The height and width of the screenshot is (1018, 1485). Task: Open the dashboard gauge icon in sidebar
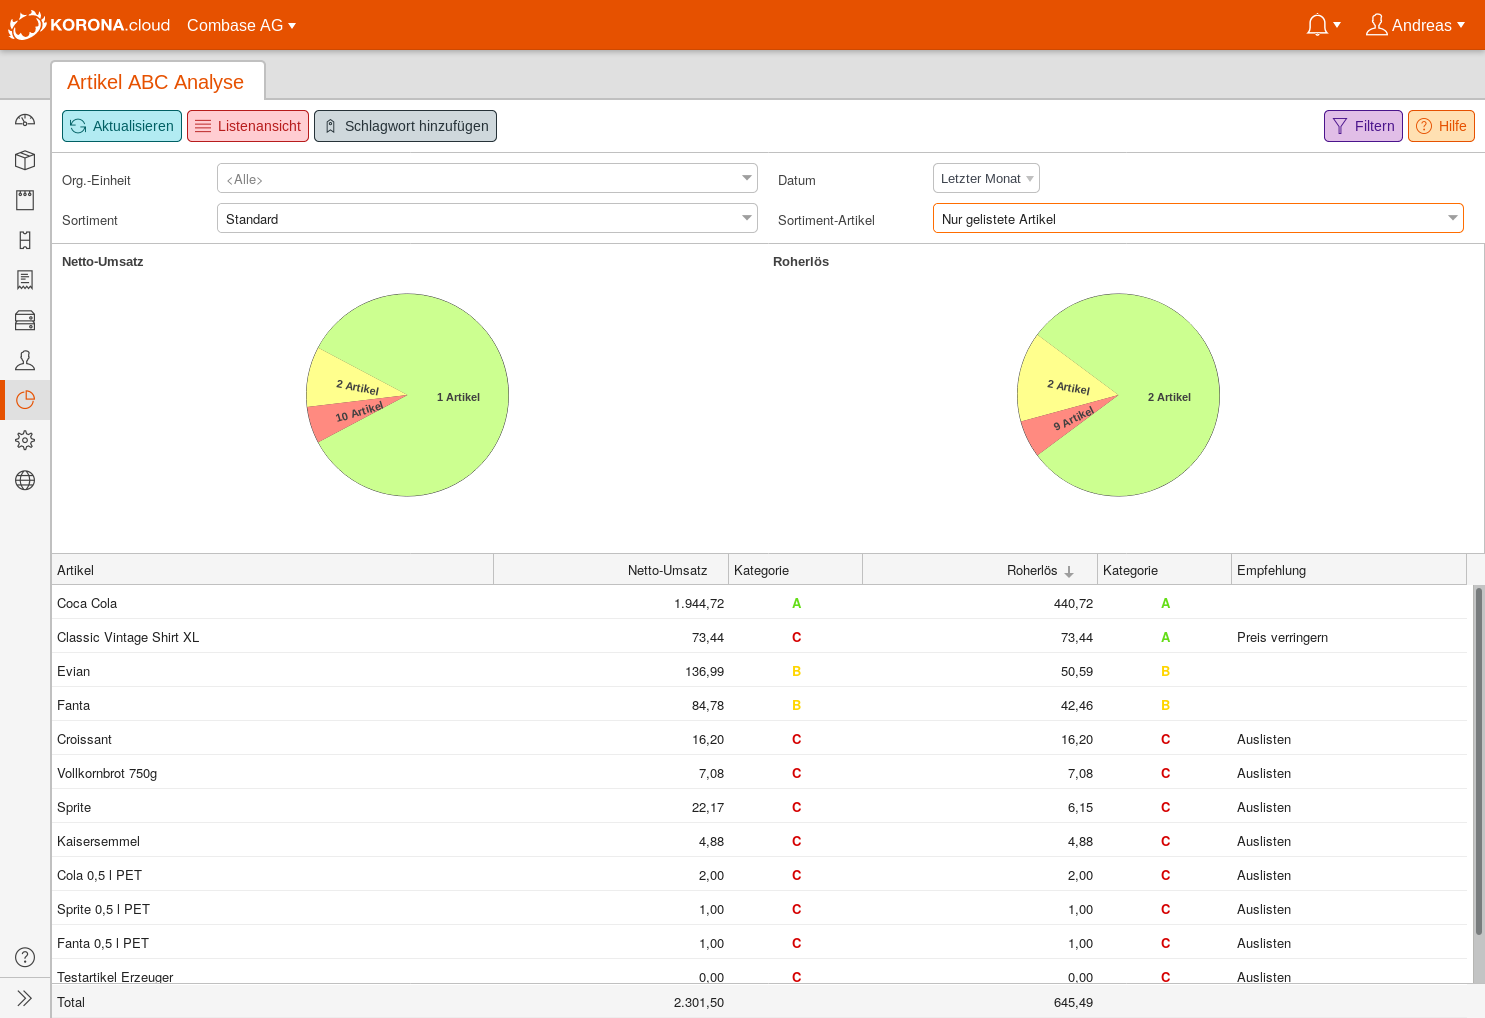click(x=25, y=120)
